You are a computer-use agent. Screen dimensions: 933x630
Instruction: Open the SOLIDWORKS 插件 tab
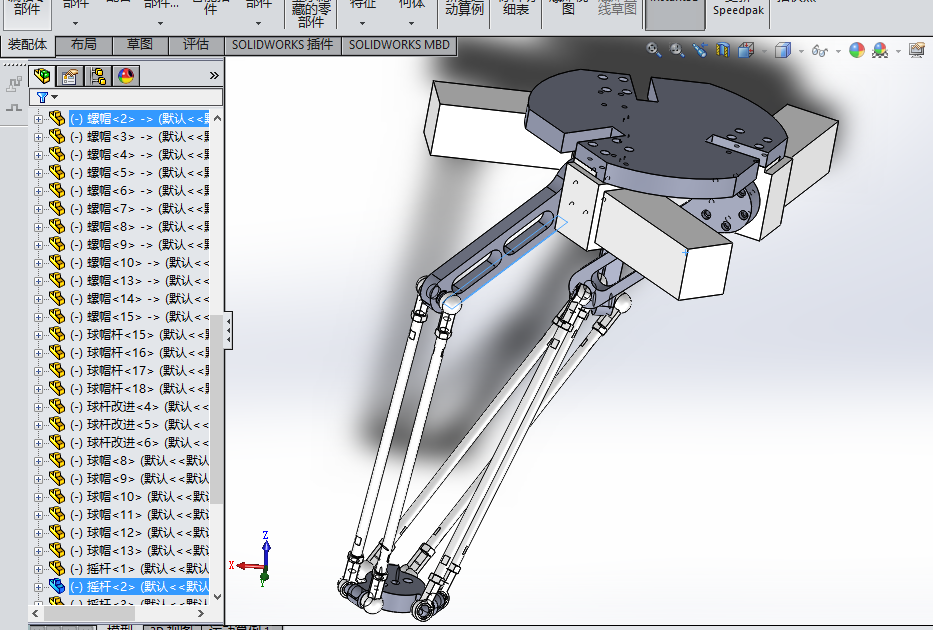click(x=283, y=45)
